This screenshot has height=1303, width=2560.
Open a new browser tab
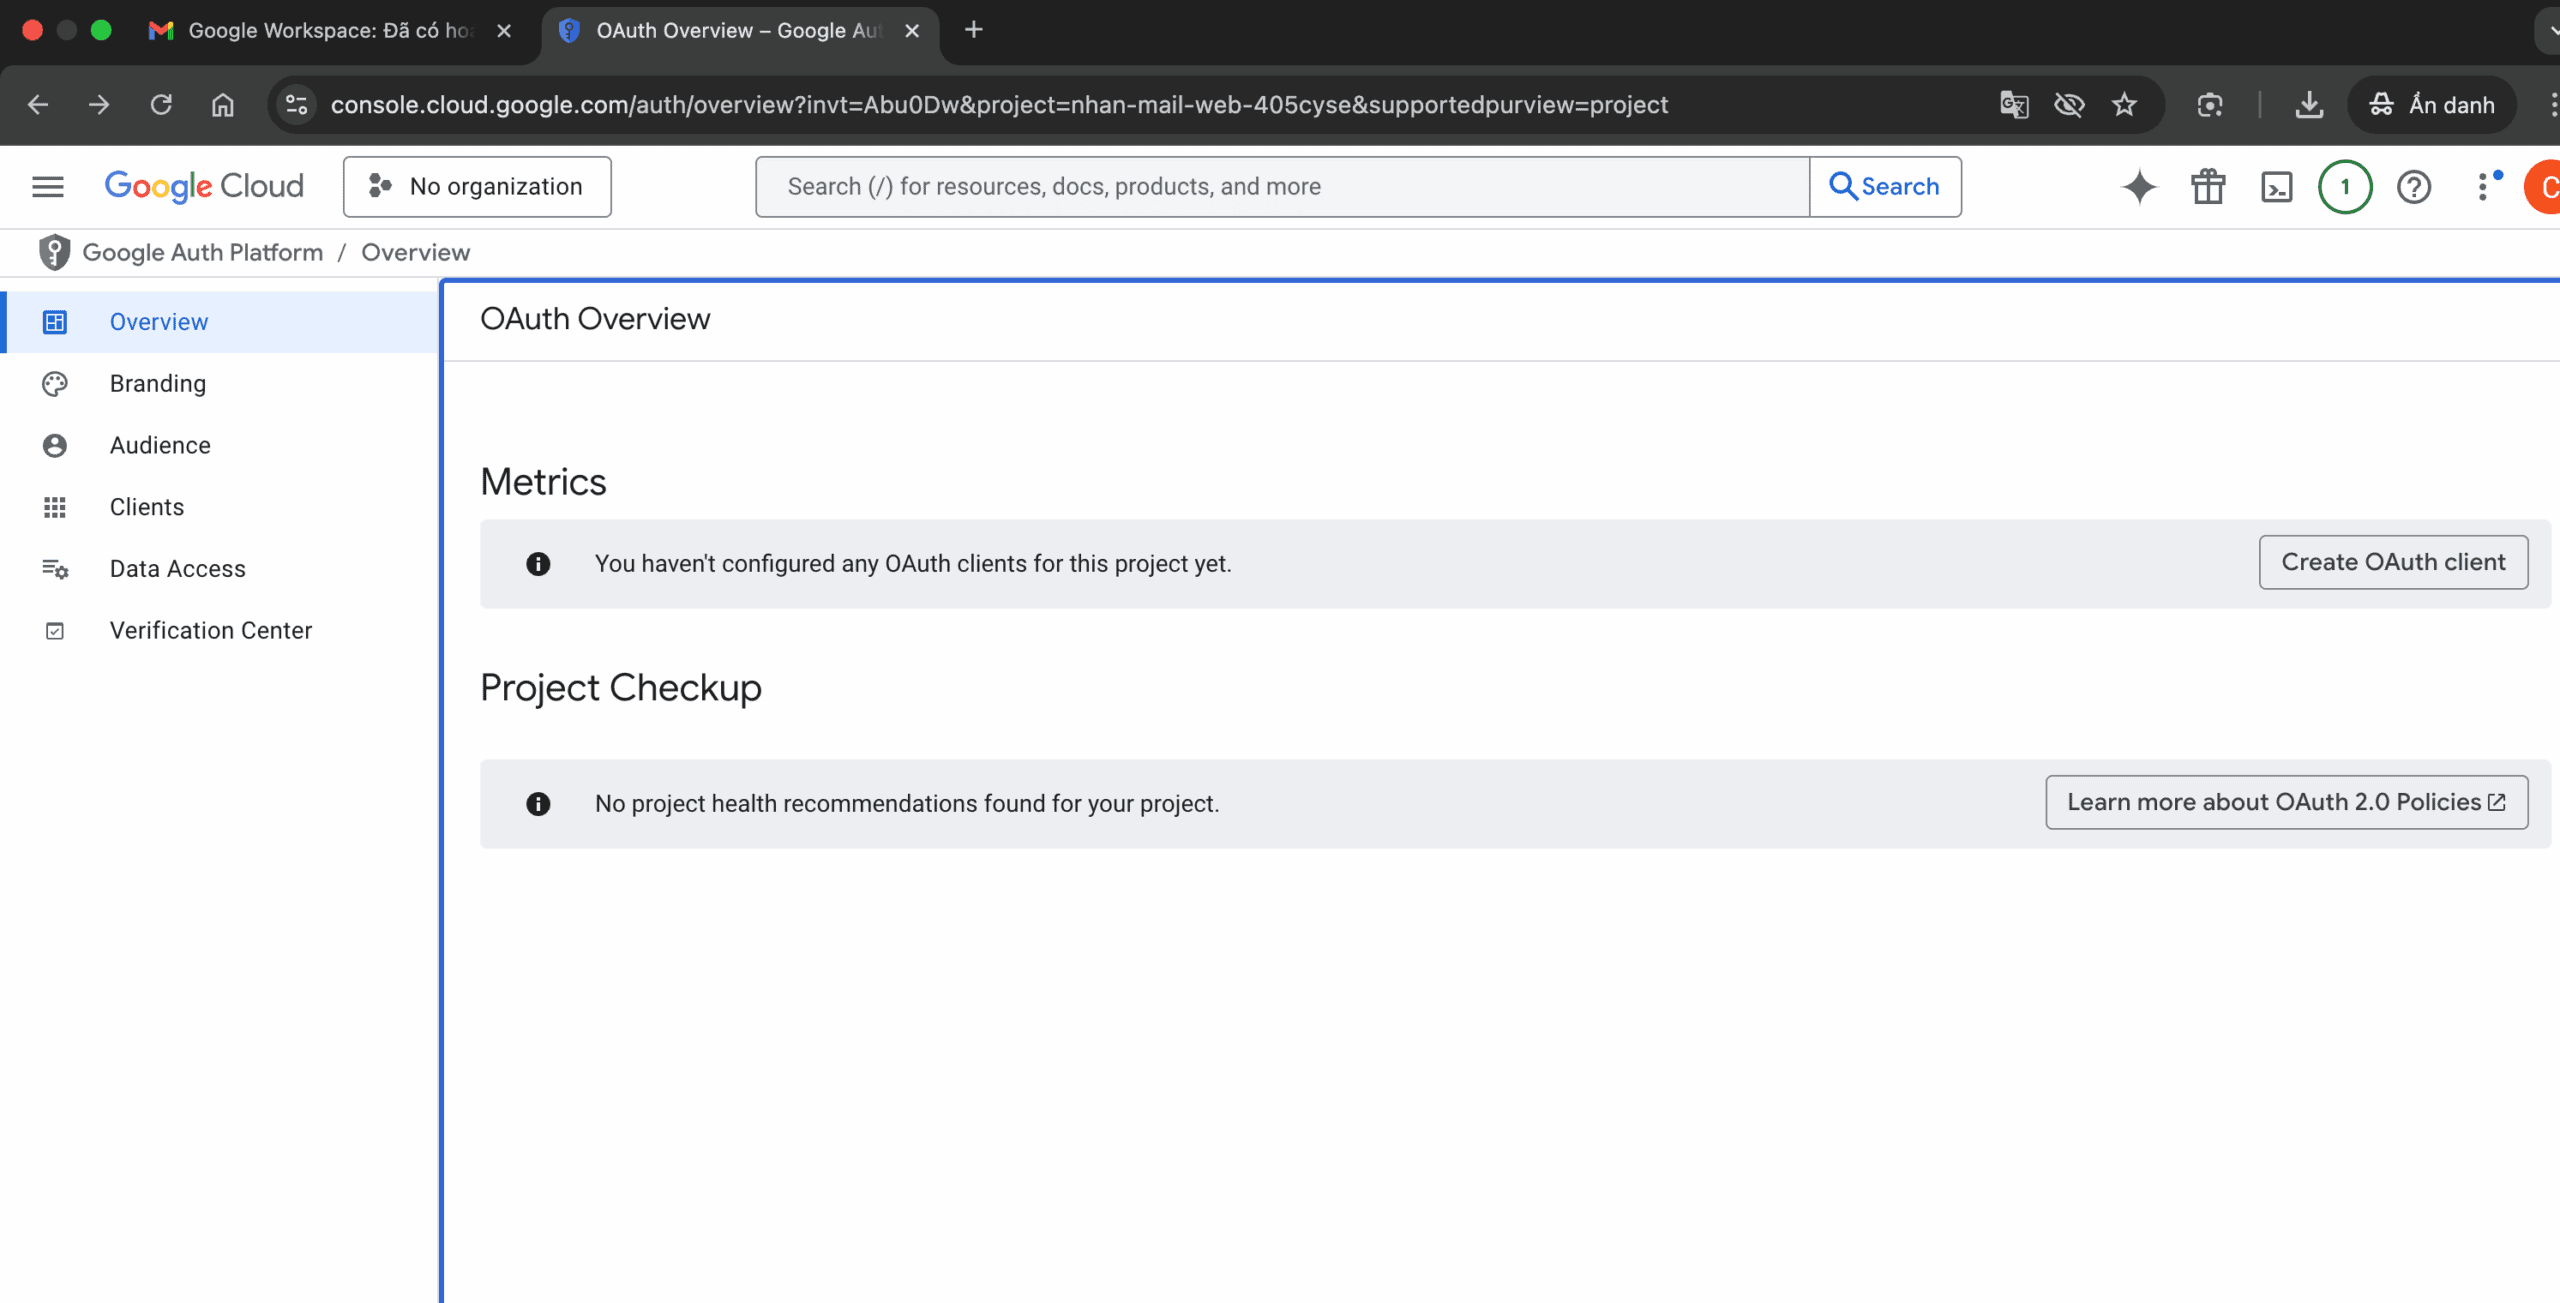[x=974, y=30]
